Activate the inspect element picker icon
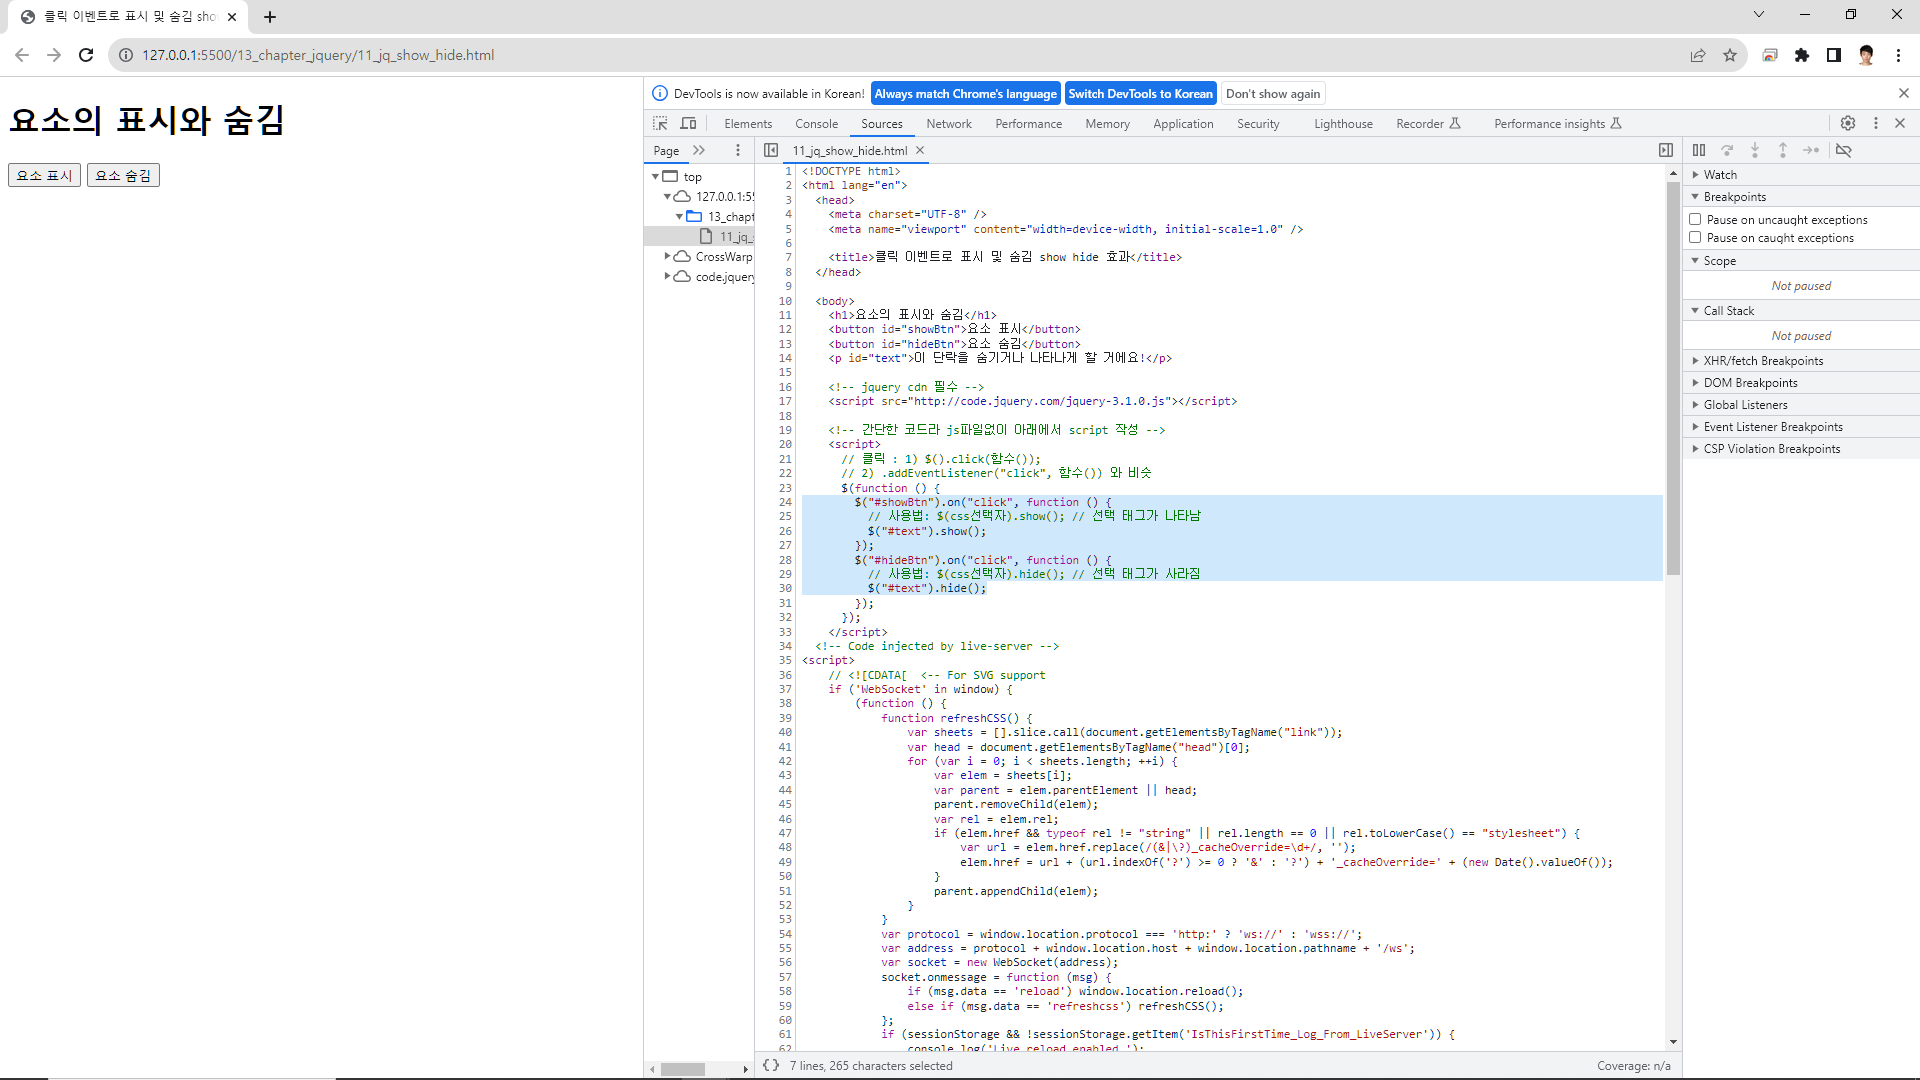 [x=660, y=123]
